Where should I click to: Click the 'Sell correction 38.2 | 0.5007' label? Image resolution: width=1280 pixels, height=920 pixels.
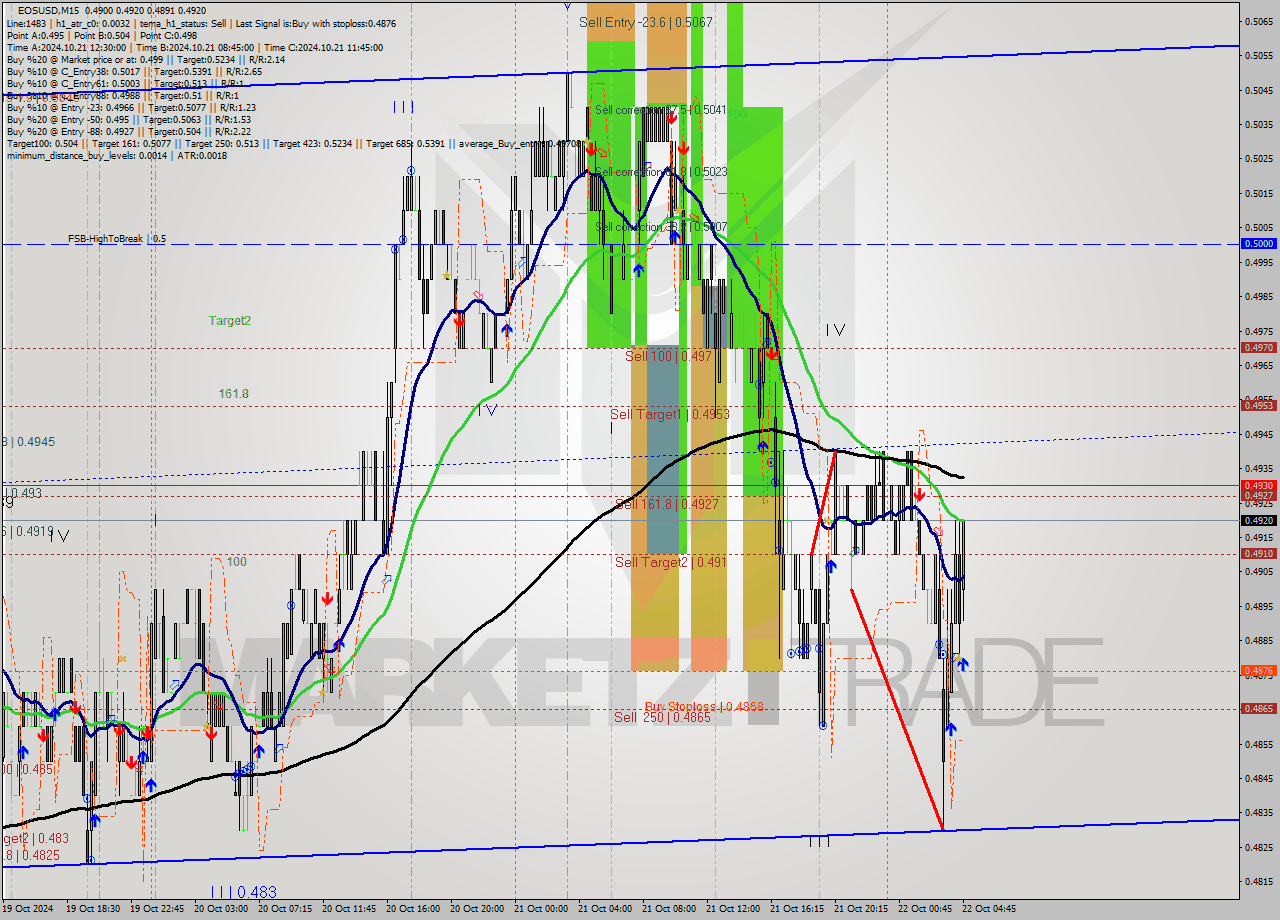tap(660, 227)
